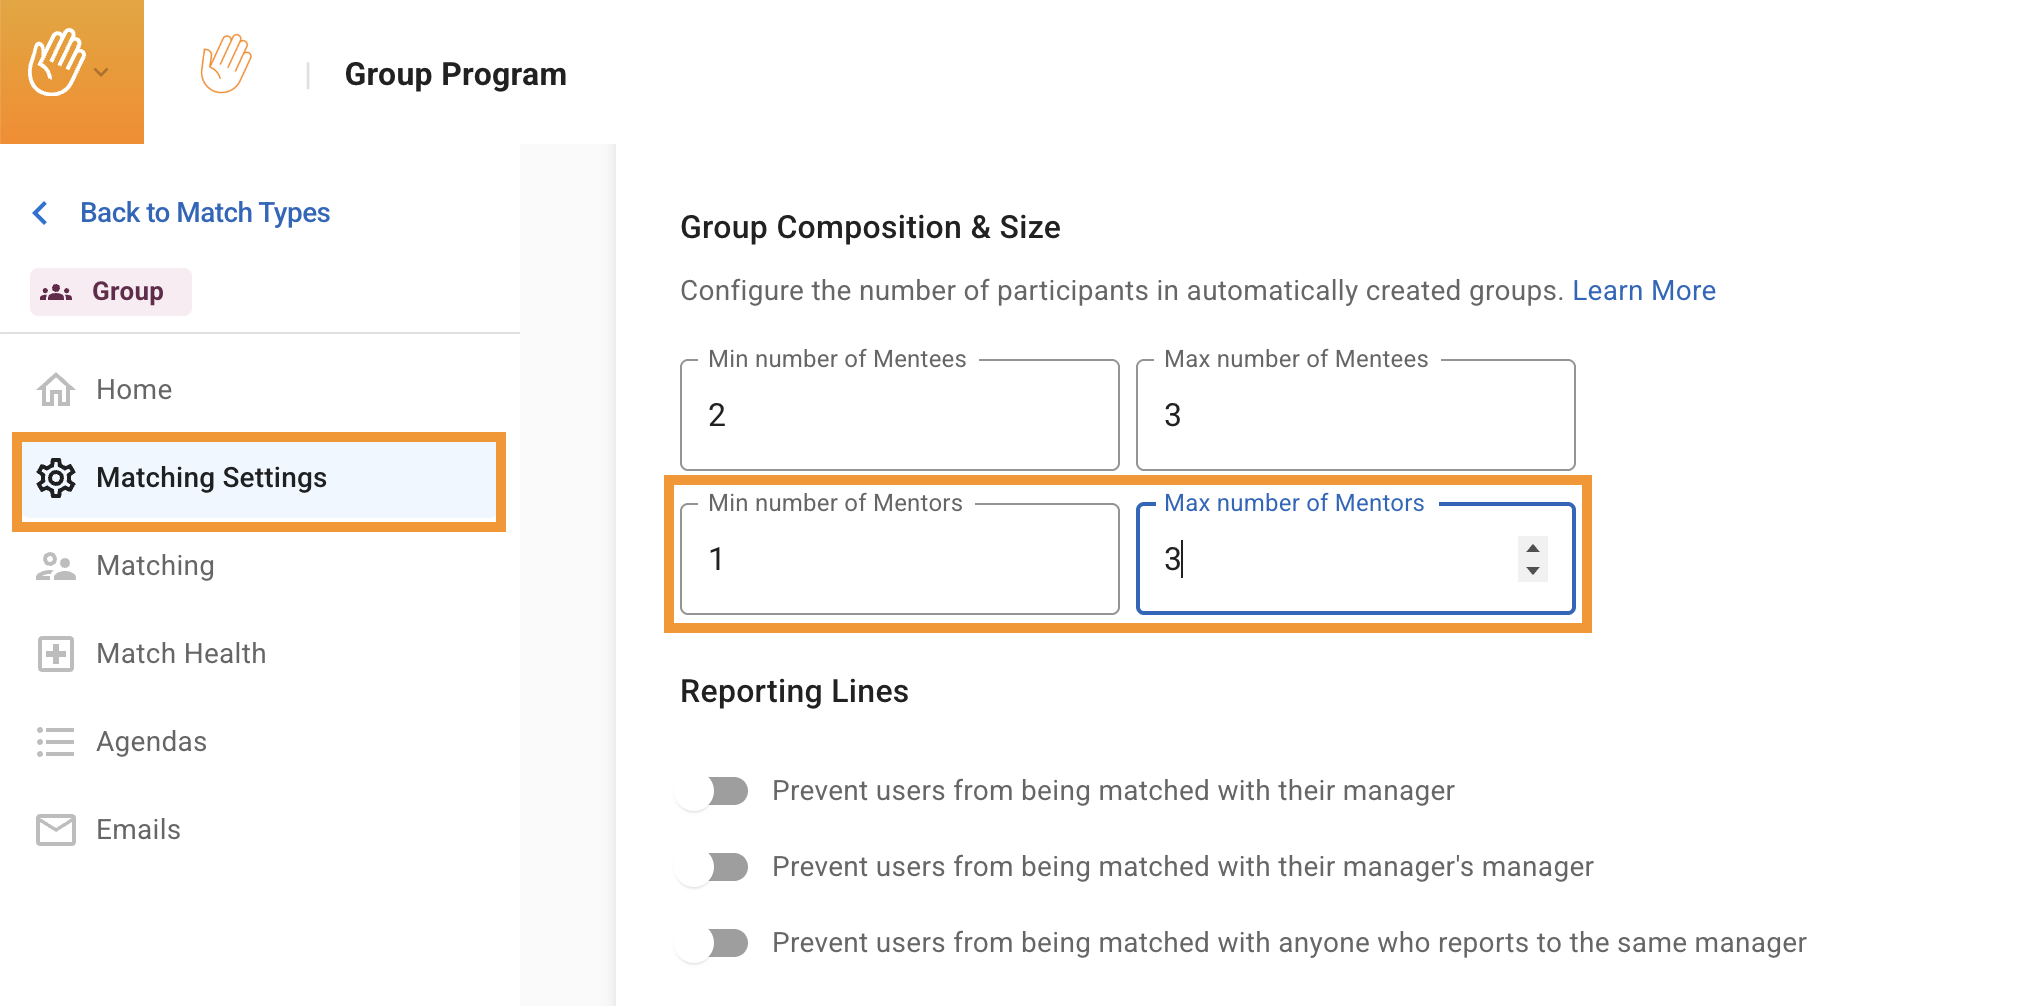Select the Group match type badge
The width and height of the screenshot is (2032, 1006).
(x=111, y=292)
